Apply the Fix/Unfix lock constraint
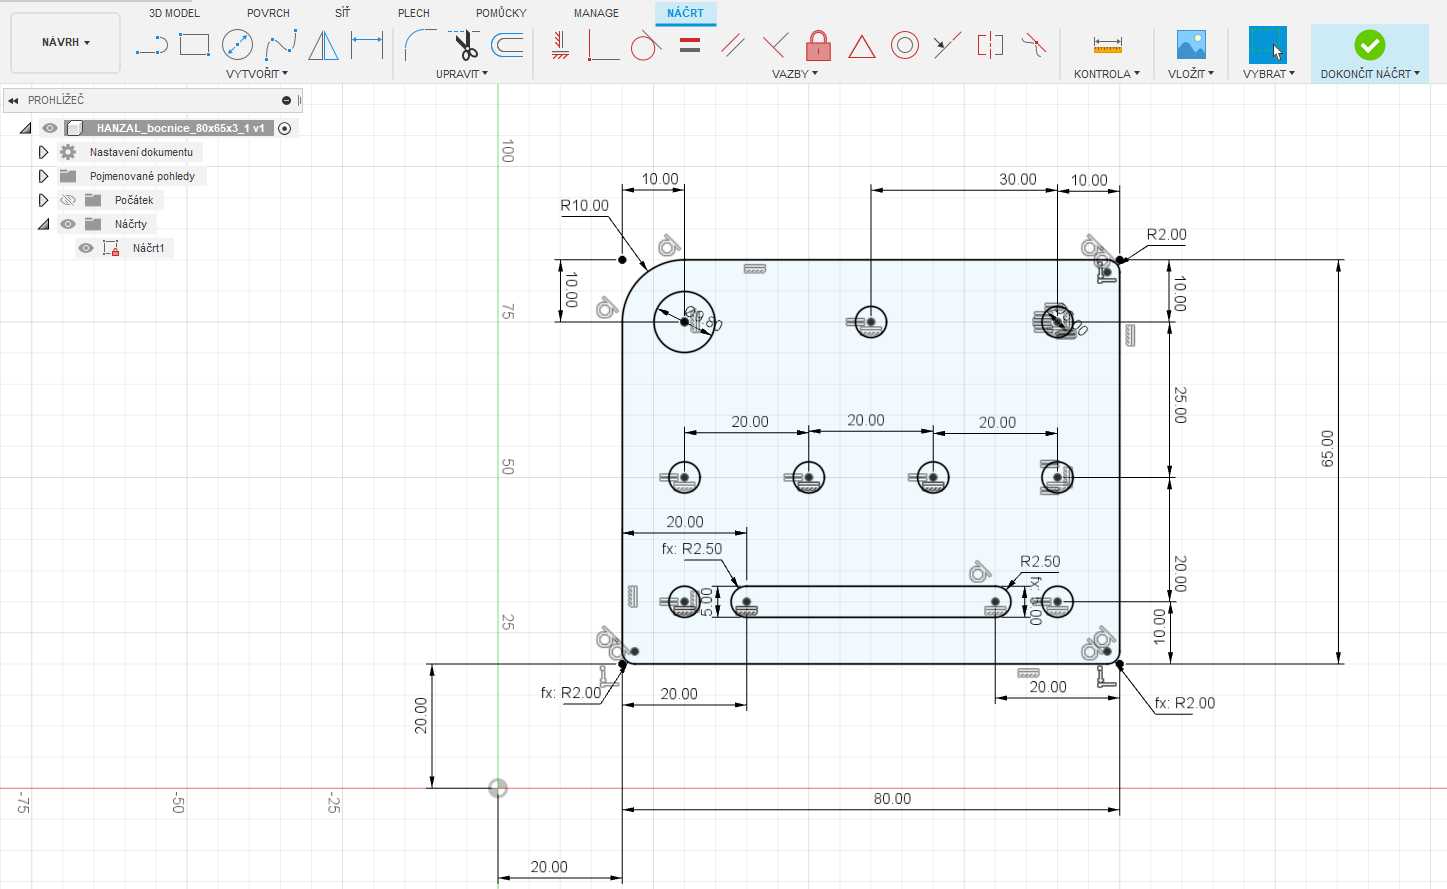 [x=818, y=45]
